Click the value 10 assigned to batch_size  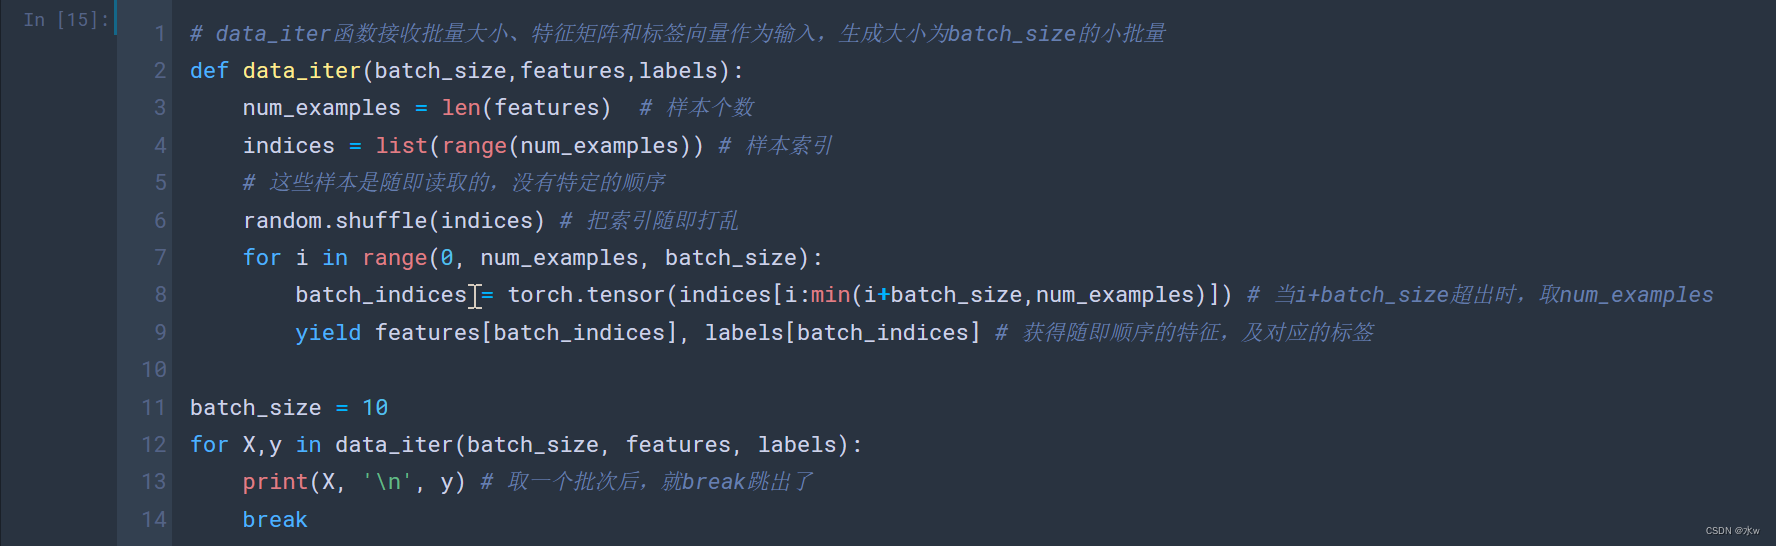click(x=375, y=408)
